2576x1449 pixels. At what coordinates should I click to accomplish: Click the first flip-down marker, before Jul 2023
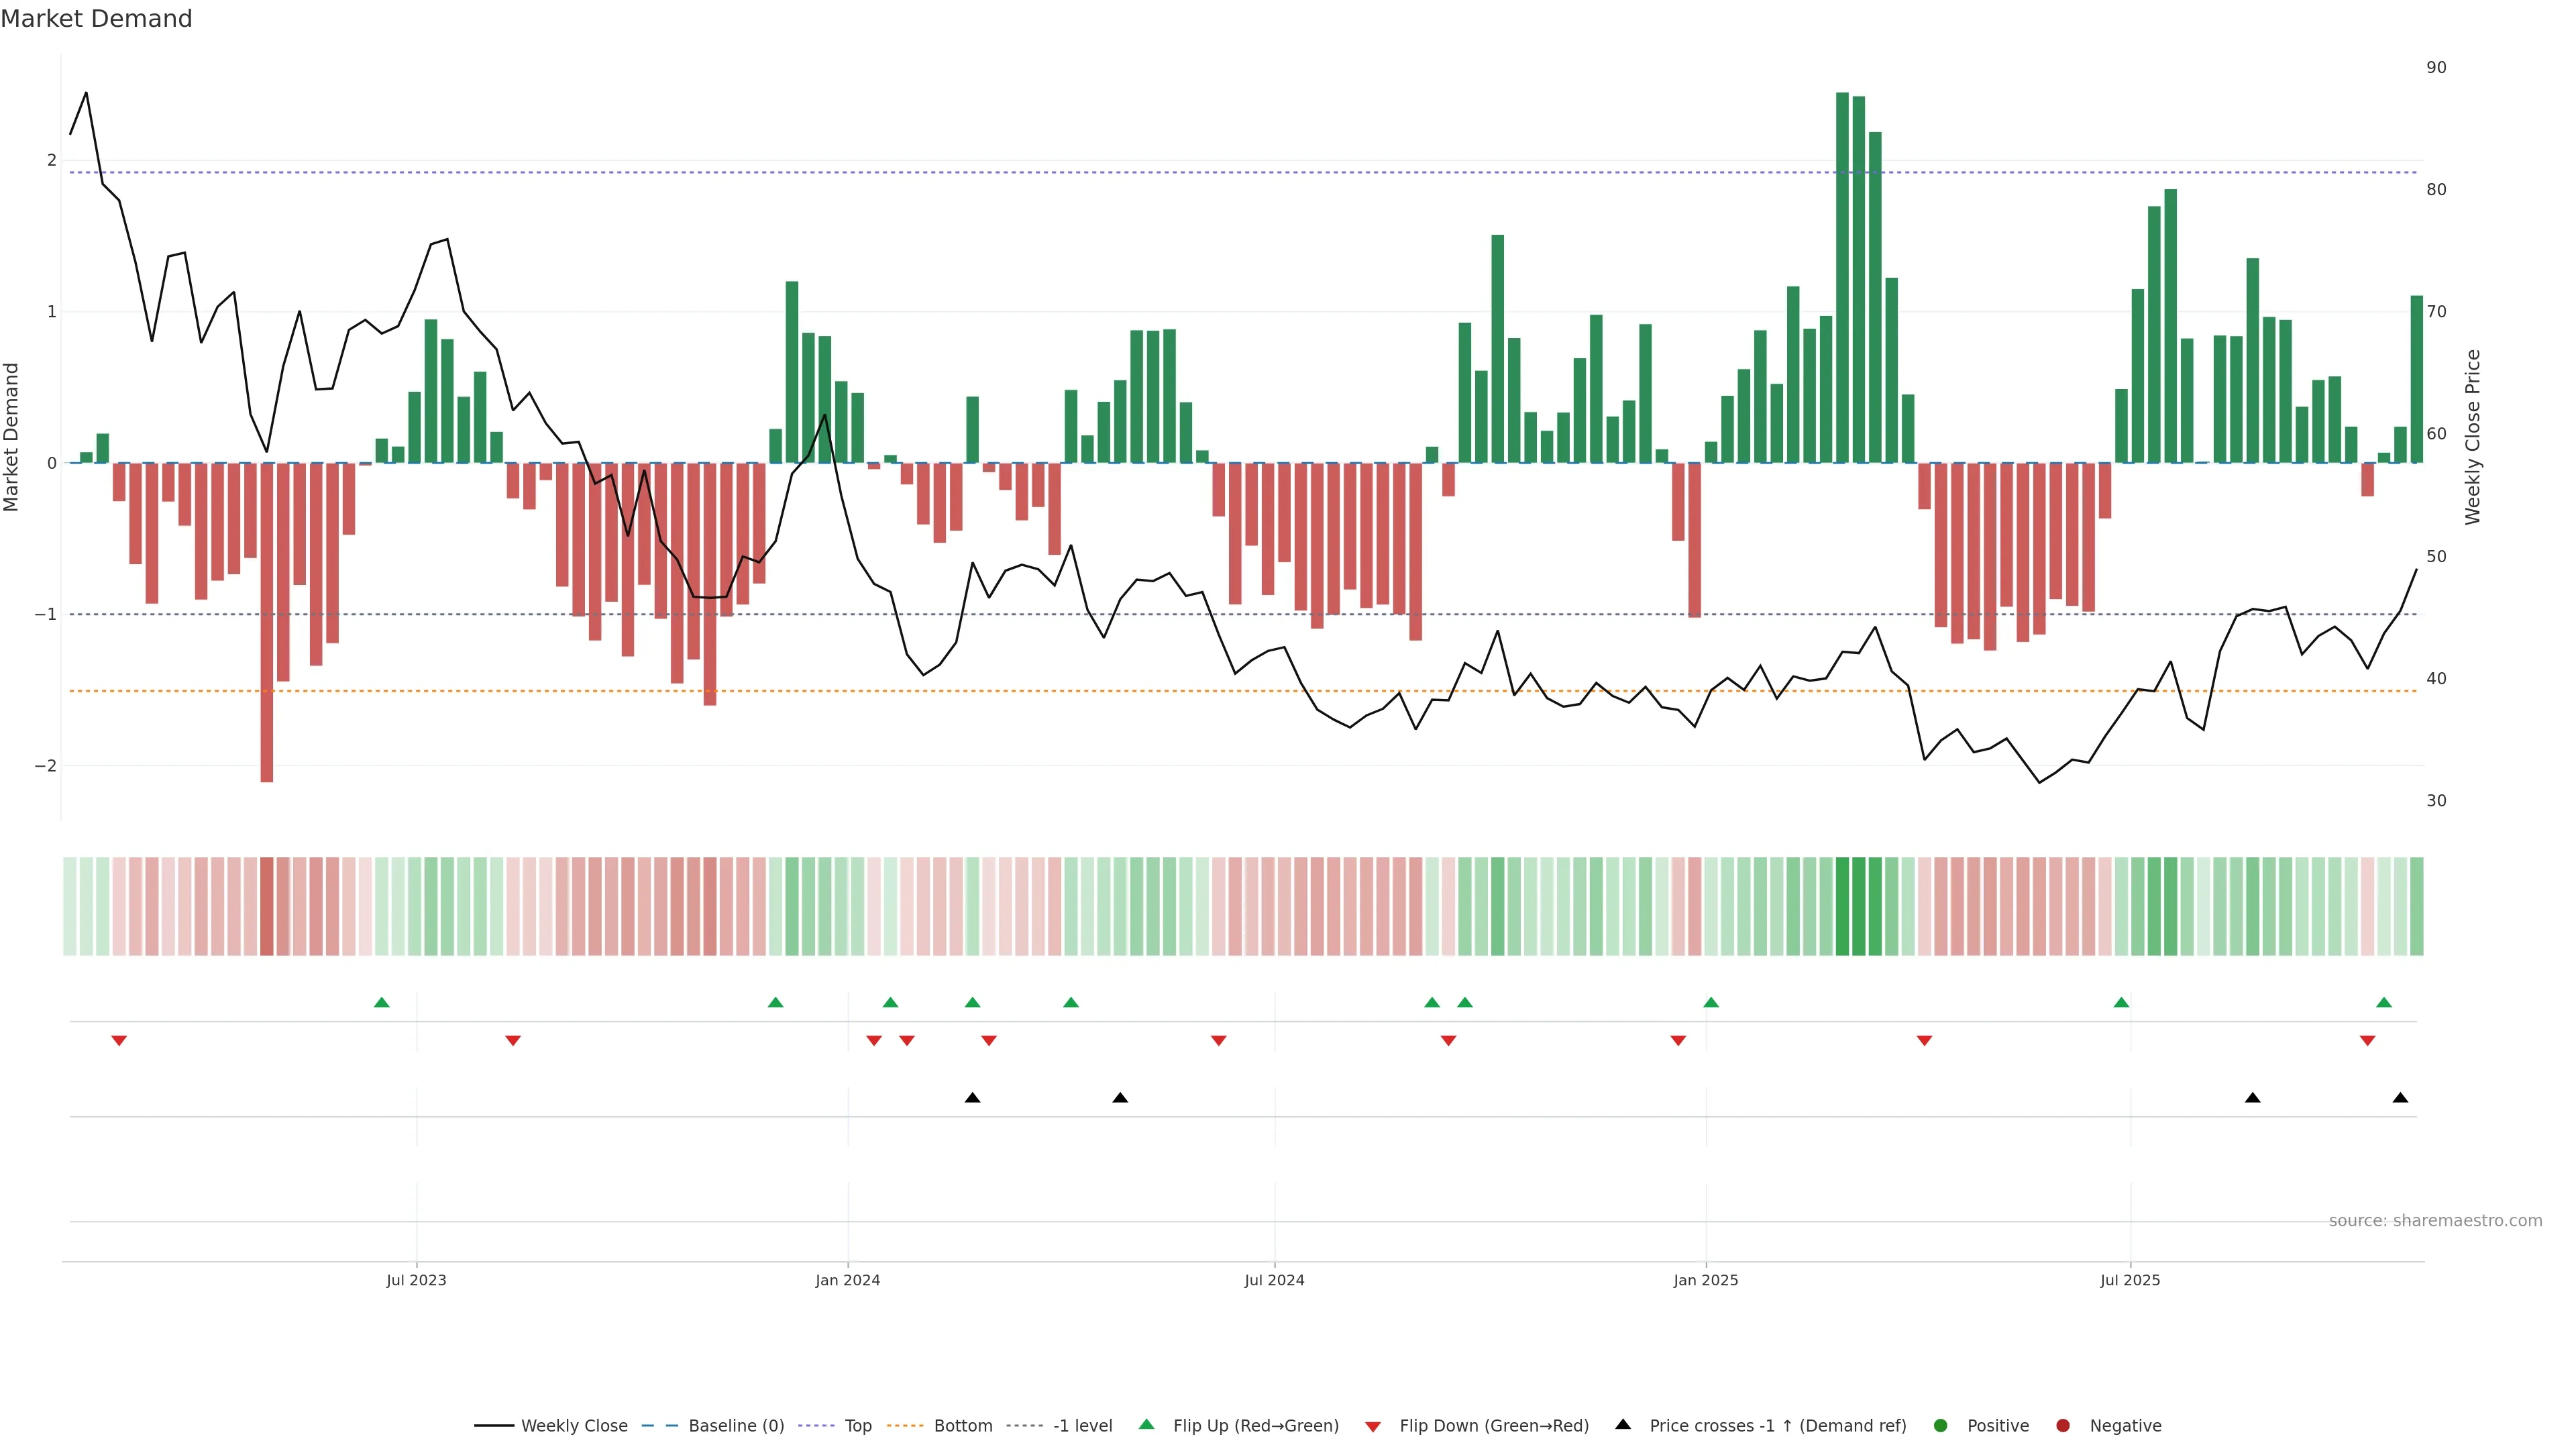119,1041
